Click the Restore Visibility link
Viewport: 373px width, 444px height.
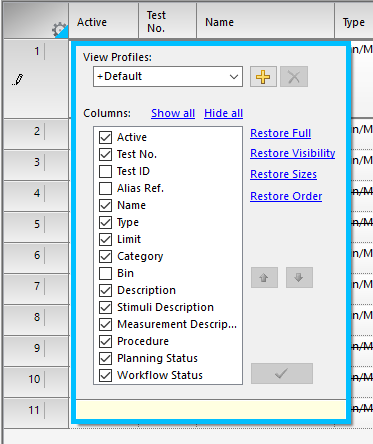(293, 153)
